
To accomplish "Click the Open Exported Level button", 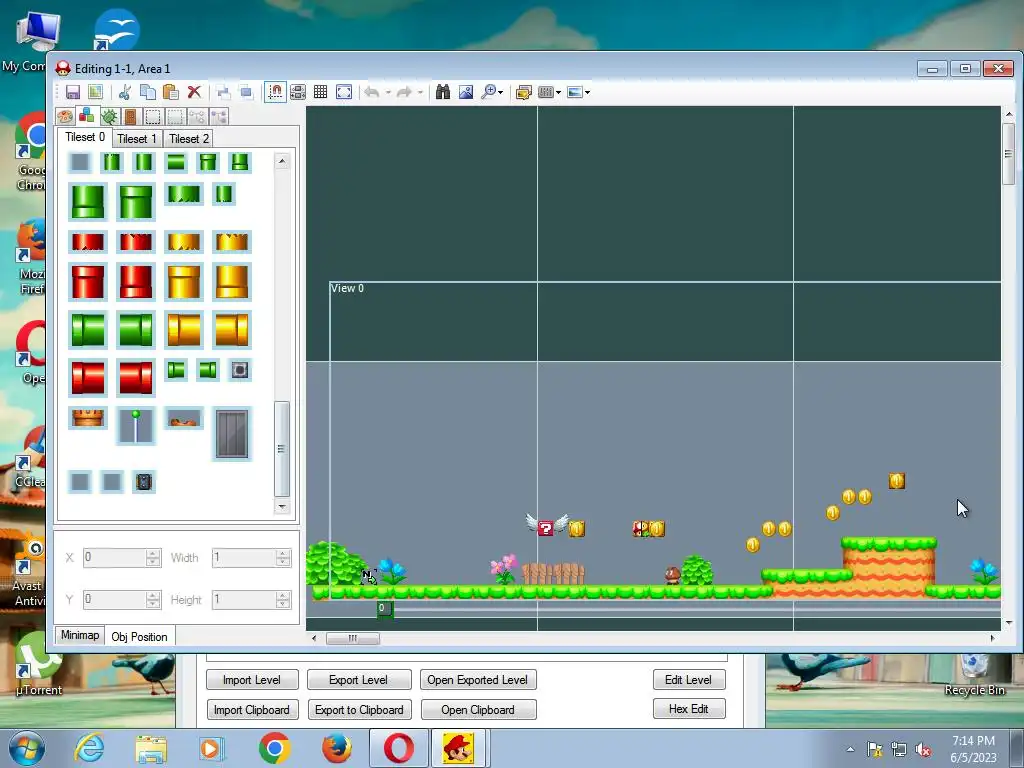I will coord(477,680).
